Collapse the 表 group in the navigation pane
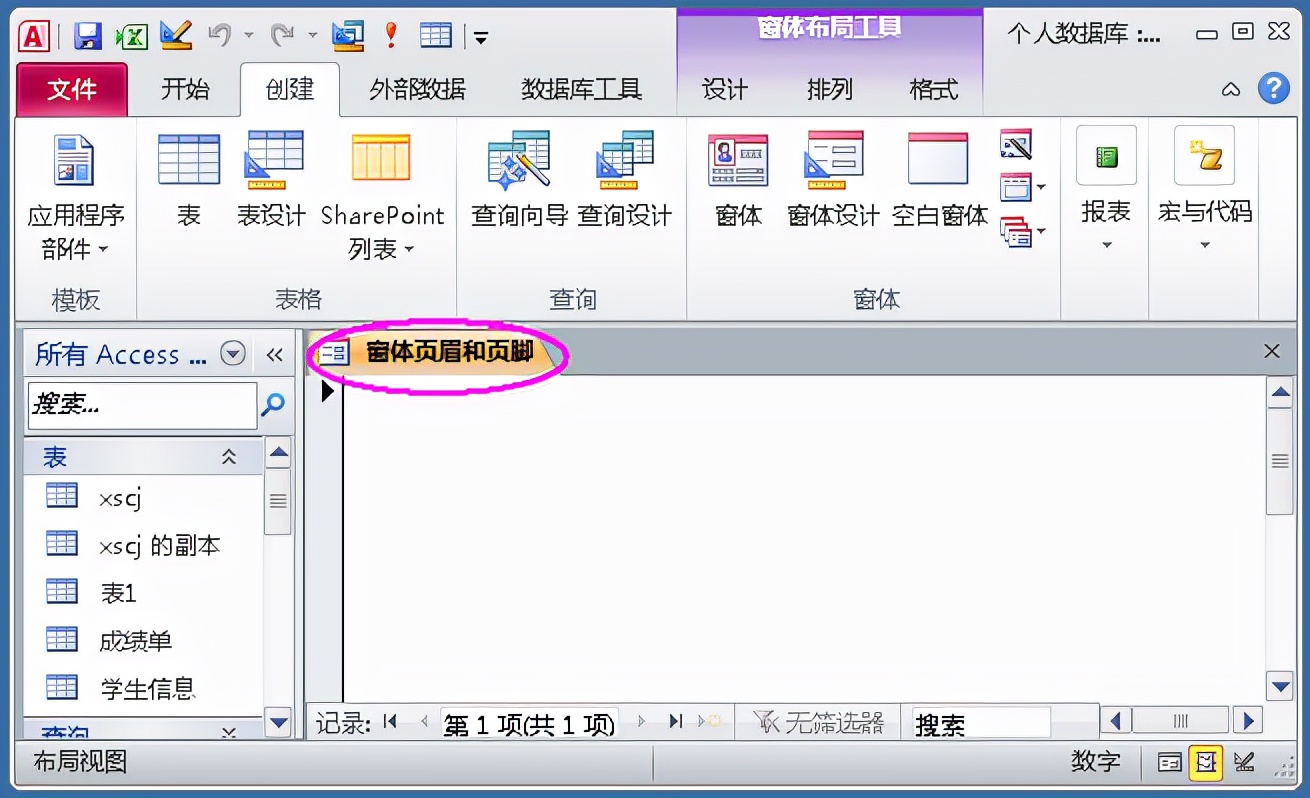The image size is (1310, 798). click(228, 456)
